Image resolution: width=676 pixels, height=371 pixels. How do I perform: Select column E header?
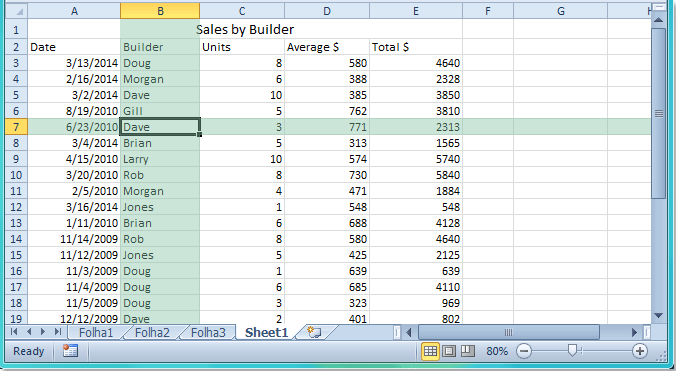416,11
